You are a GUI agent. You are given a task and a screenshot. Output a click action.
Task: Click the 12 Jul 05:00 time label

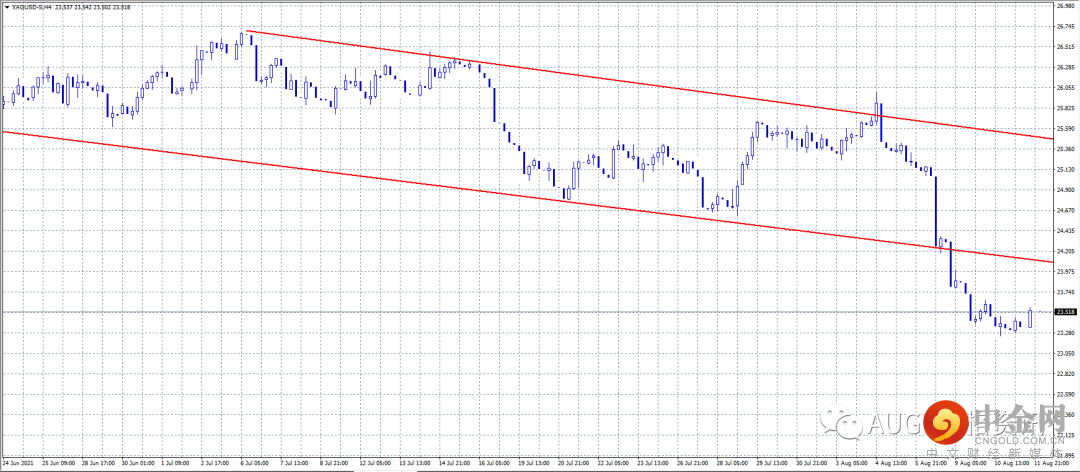[x=375, y=463]
